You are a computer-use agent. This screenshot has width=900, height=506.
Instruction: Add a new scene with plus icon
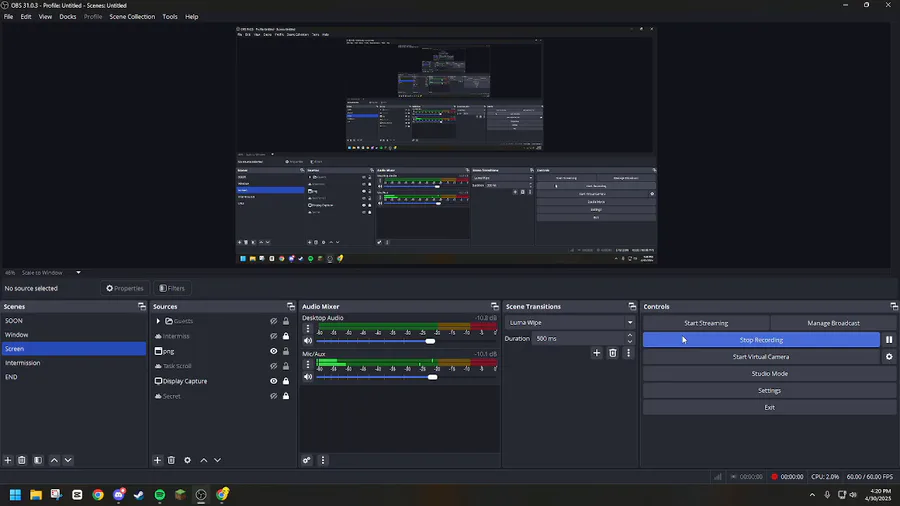click(x=8, y=460)
